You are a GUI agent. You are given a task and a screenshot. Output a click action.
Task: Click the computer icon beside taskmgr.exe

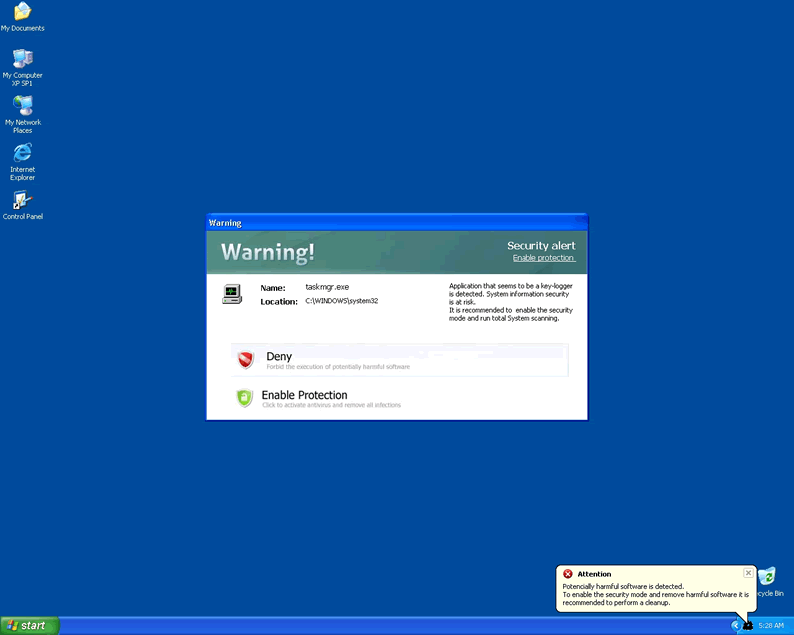pos(232,293)
